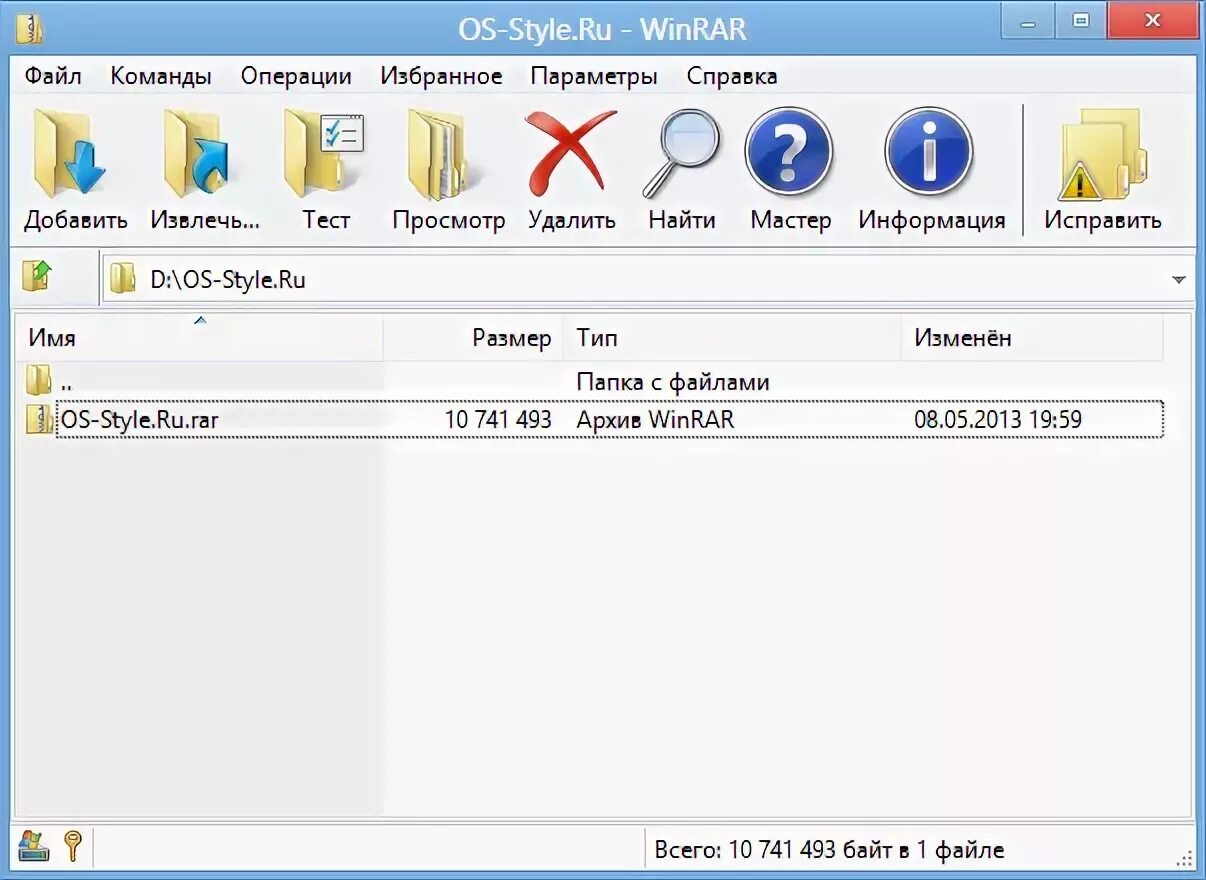The height and width of the screenshot is (880, 1206).
Task: Open the Параметры menu
Action: tap(594, 76)
